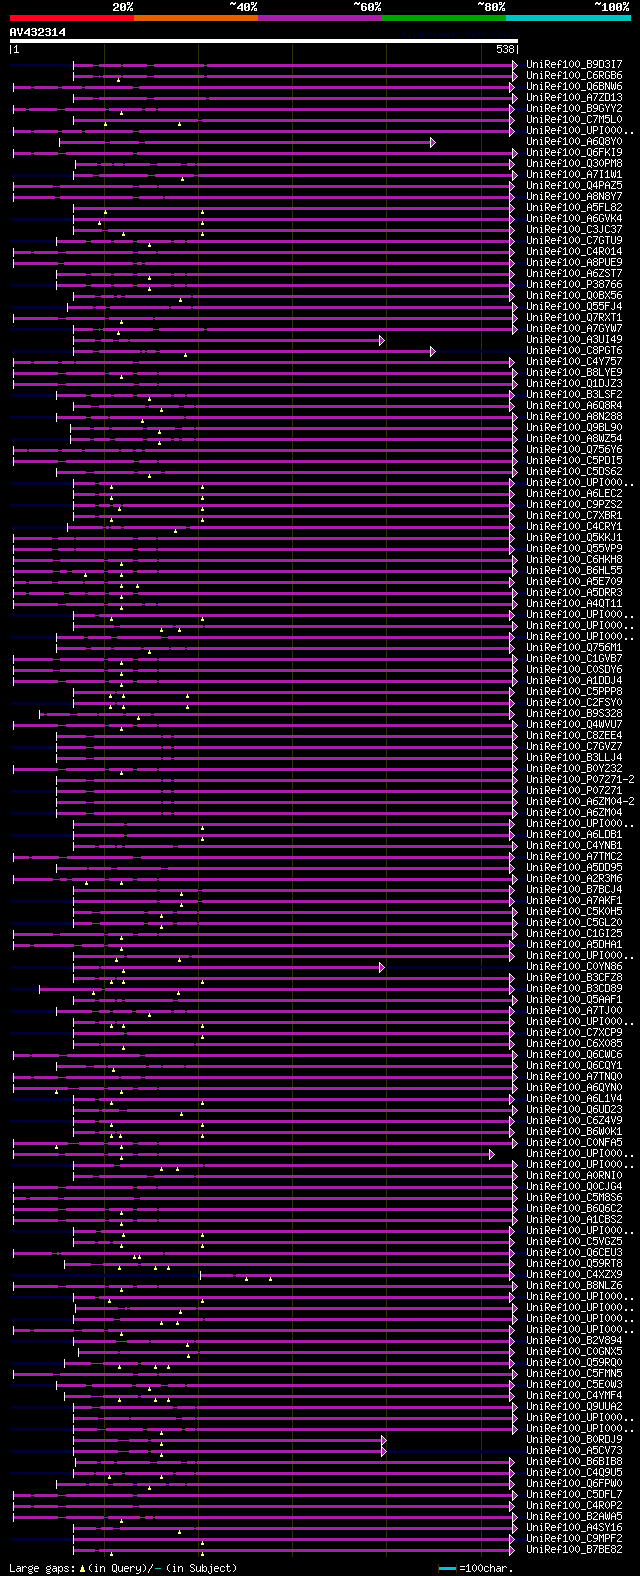Screen dimensions: 640x1576
Task: Select the UniRef100_C3JC37 hit
Action: [574, 229]
